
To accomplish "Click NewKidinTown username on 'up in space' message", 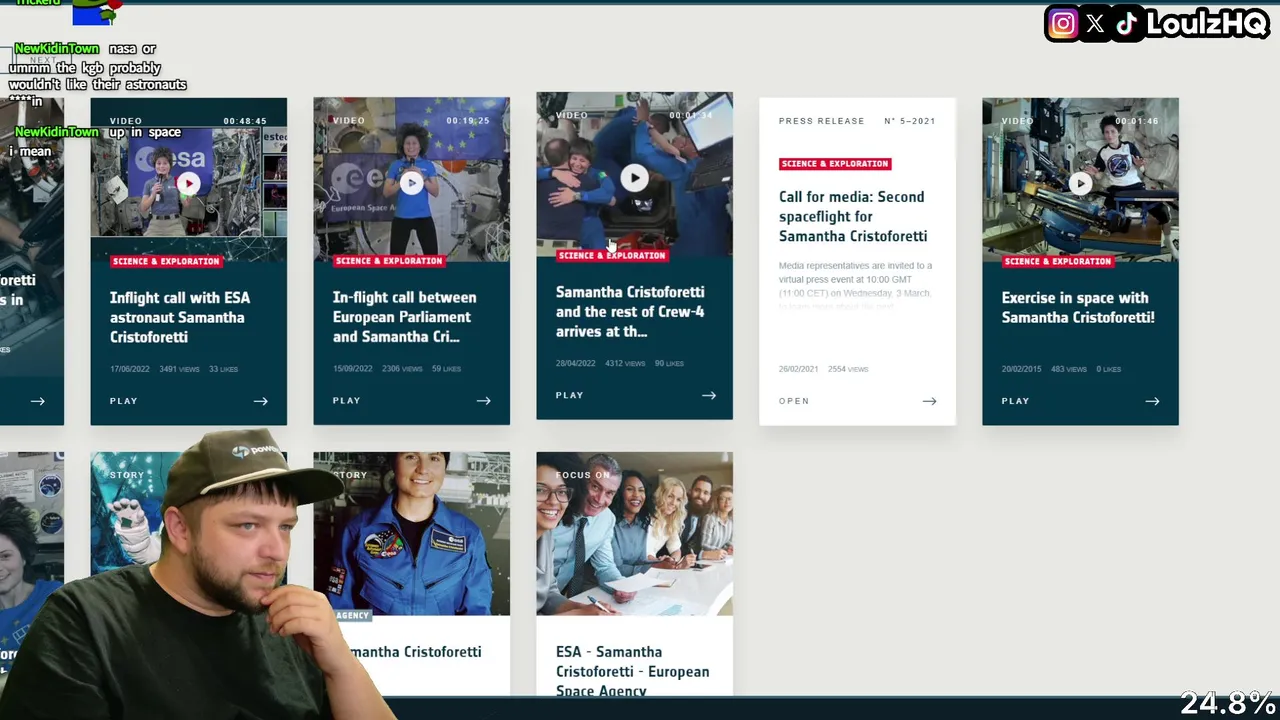I will tap(57, 132).
